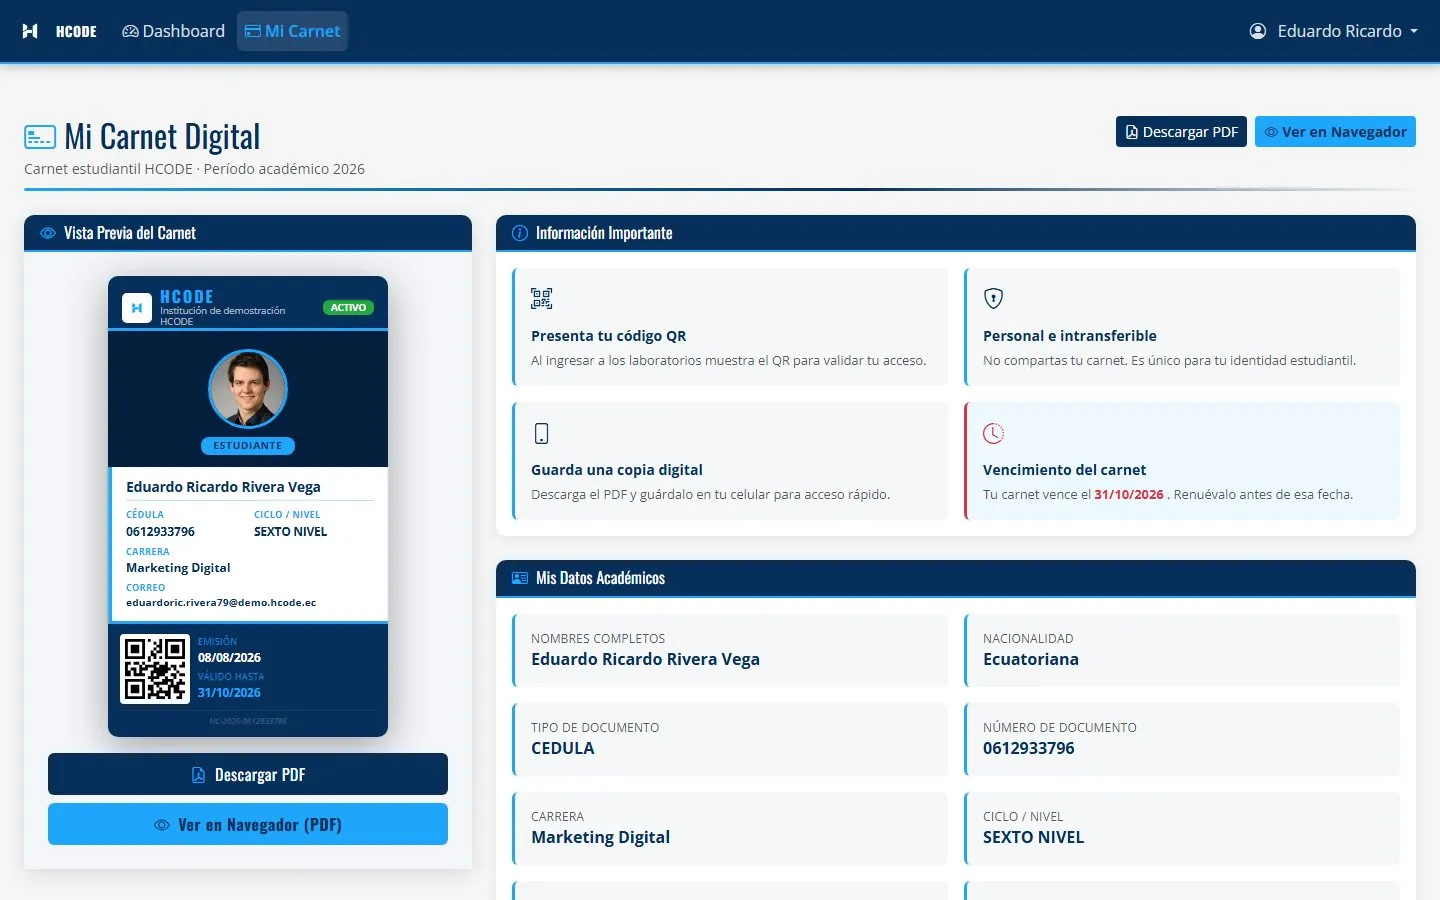
Task: Click the student photo on the carnet
Action: (x=248, y=389)
